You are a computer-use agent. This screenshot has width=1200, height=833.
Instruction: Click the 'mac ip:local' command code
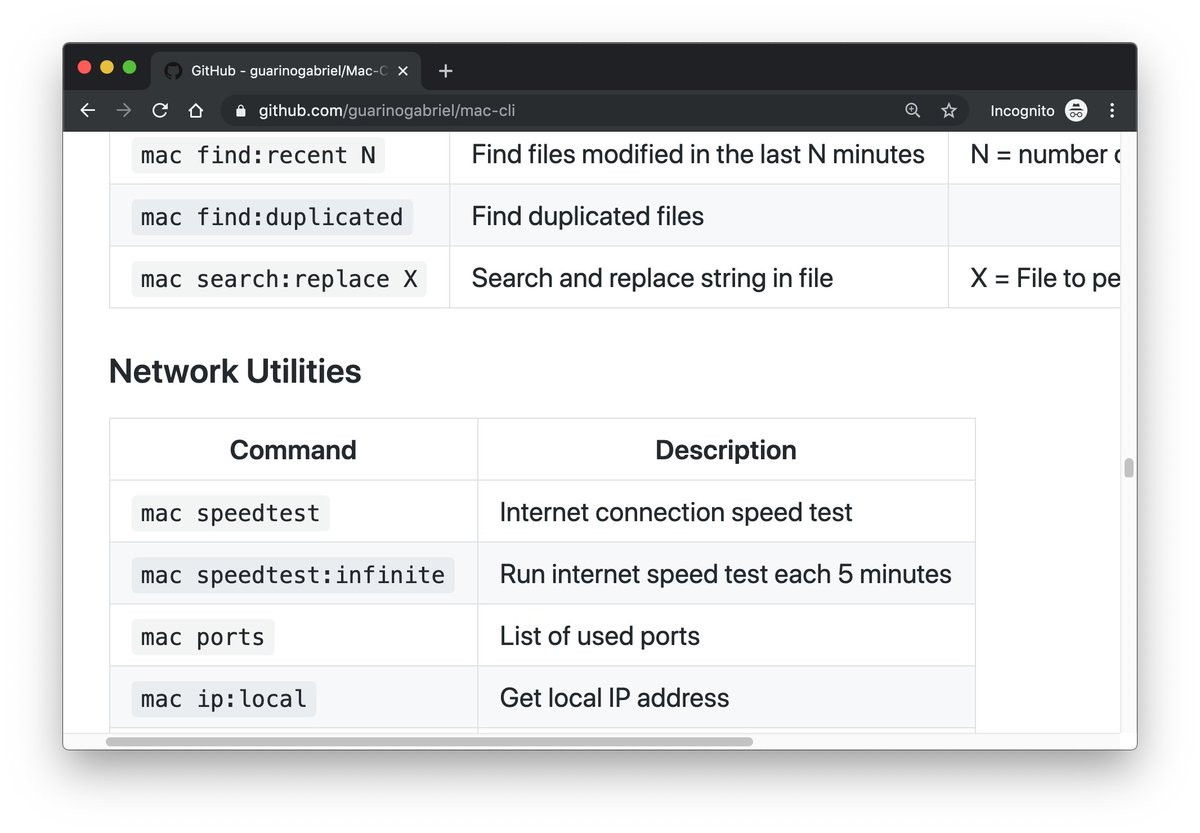(224, 699)
